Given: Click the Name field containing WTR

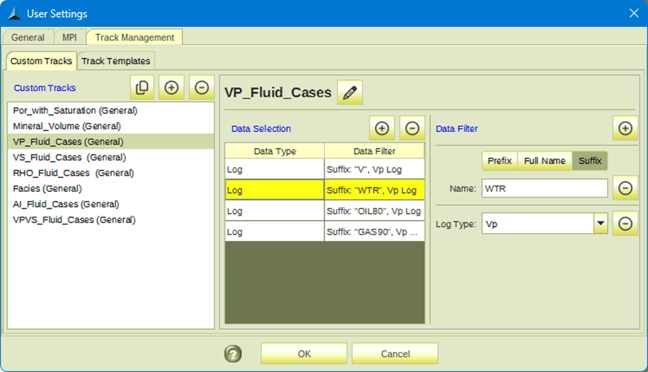Looking at the screenshot, I should pos(544,188).
